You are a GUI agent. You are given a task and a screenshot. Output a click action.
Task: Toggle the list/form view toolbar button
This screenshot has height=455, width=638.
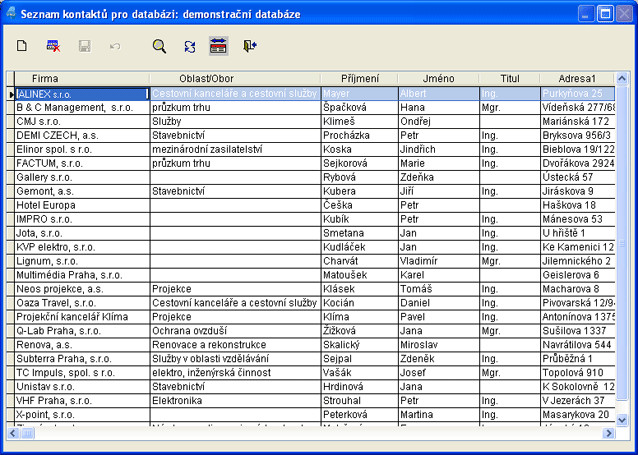[218, 46]
